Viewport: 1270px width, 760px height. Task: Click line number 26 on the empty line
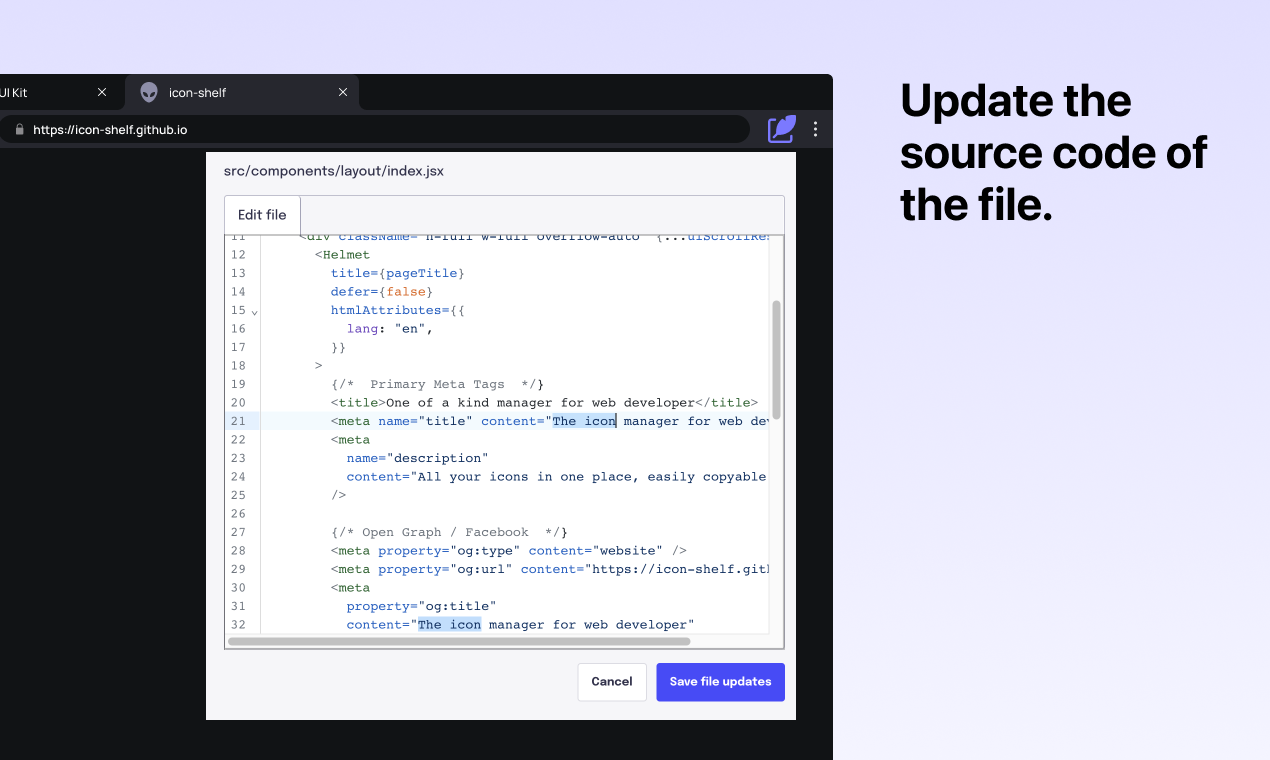(238, 514)
